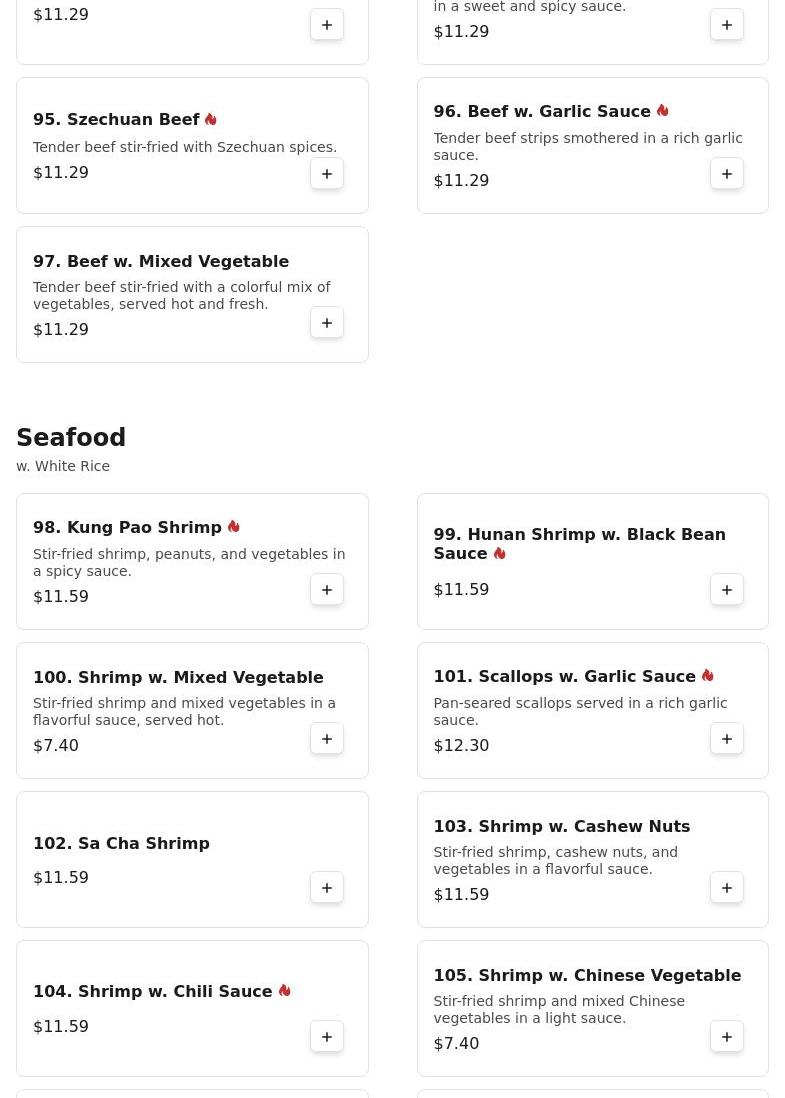Viewport: 785px width, 1098px height.
Task: Add Beef w. Mixed Vegetable to order
Action: [x=327, y=323]
